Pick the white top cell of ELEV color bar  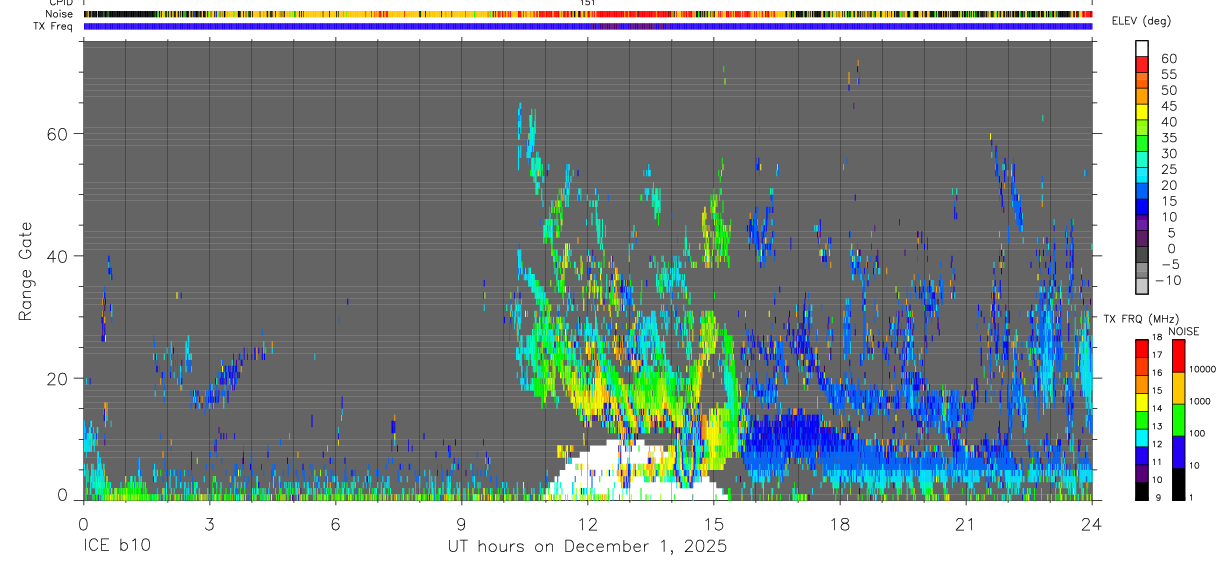[x=1142, y=47]
